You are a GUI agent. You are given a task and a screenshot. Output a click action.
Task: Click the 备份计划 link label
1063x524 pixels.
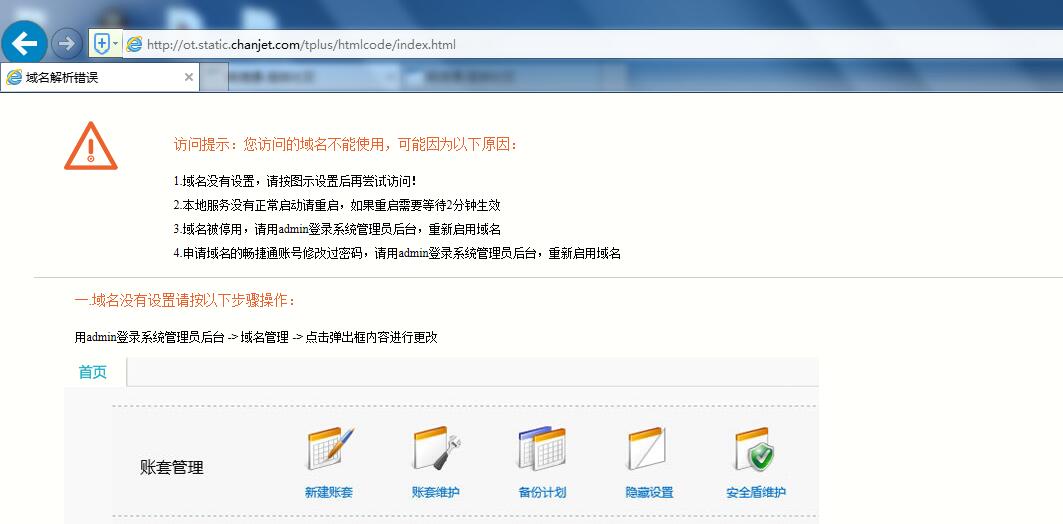point(542,493)
